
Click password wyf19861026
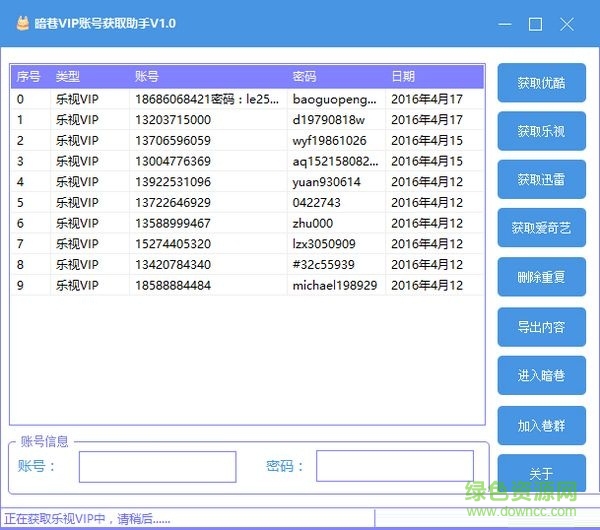pos(329,140)
